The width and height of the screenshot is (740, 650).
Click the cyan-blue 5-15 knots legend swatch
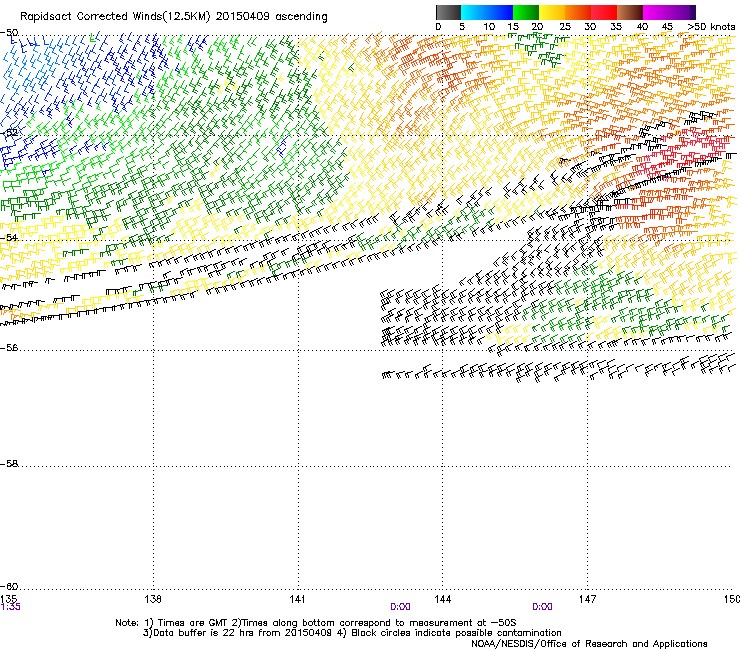point(487,12)
